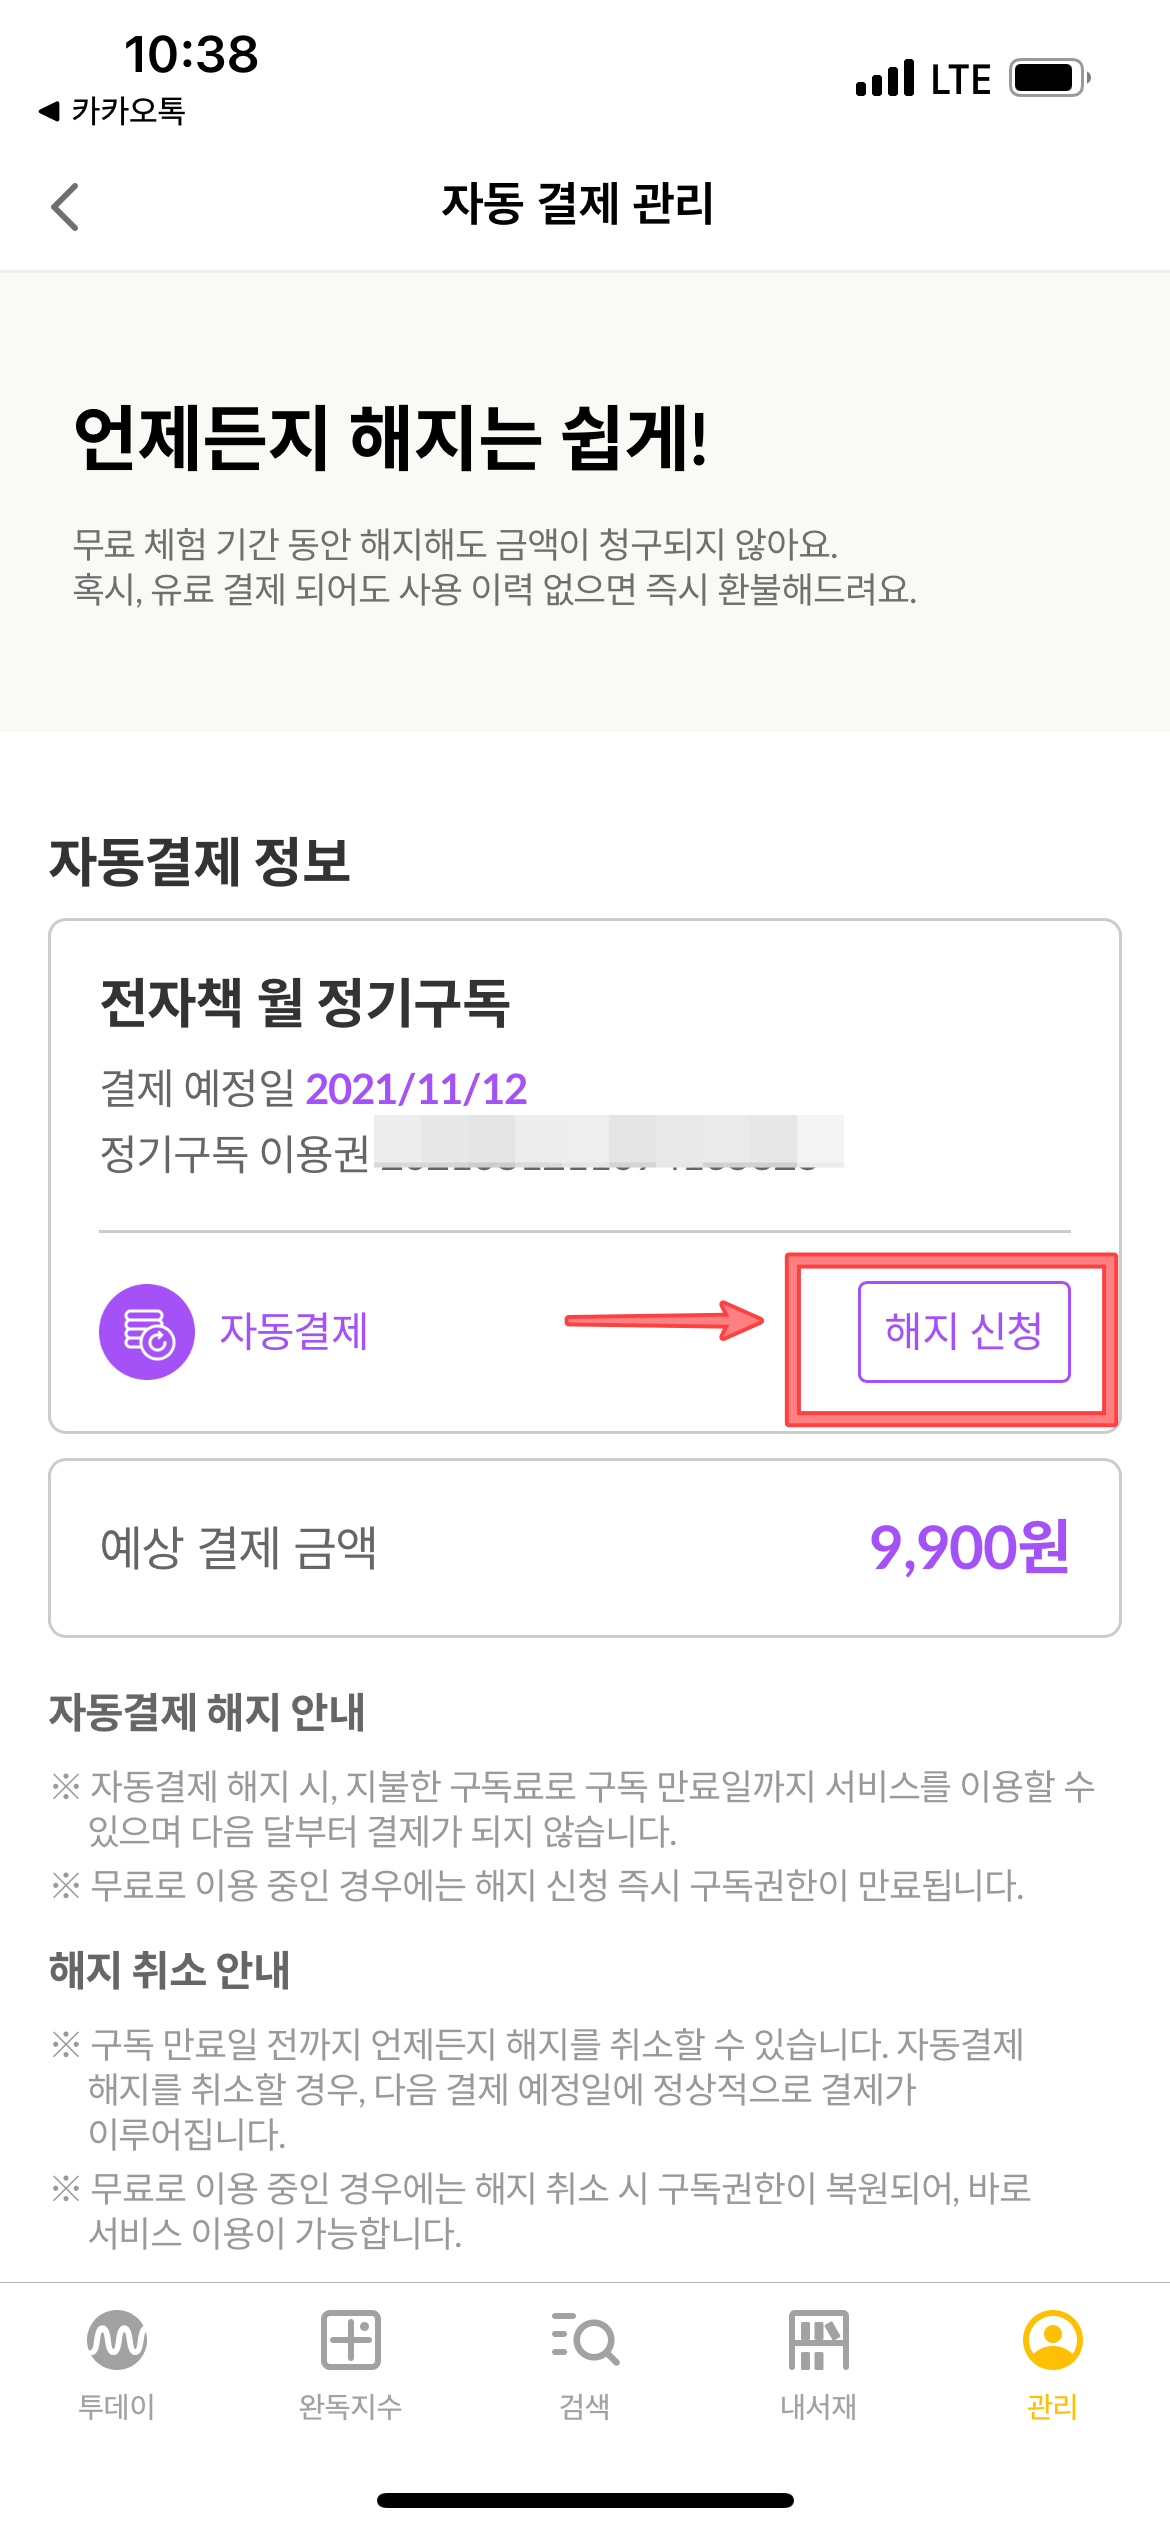Tap the 투데이 tab label
This screenshot has height=2532, width=1170.
pos(117,2406)
